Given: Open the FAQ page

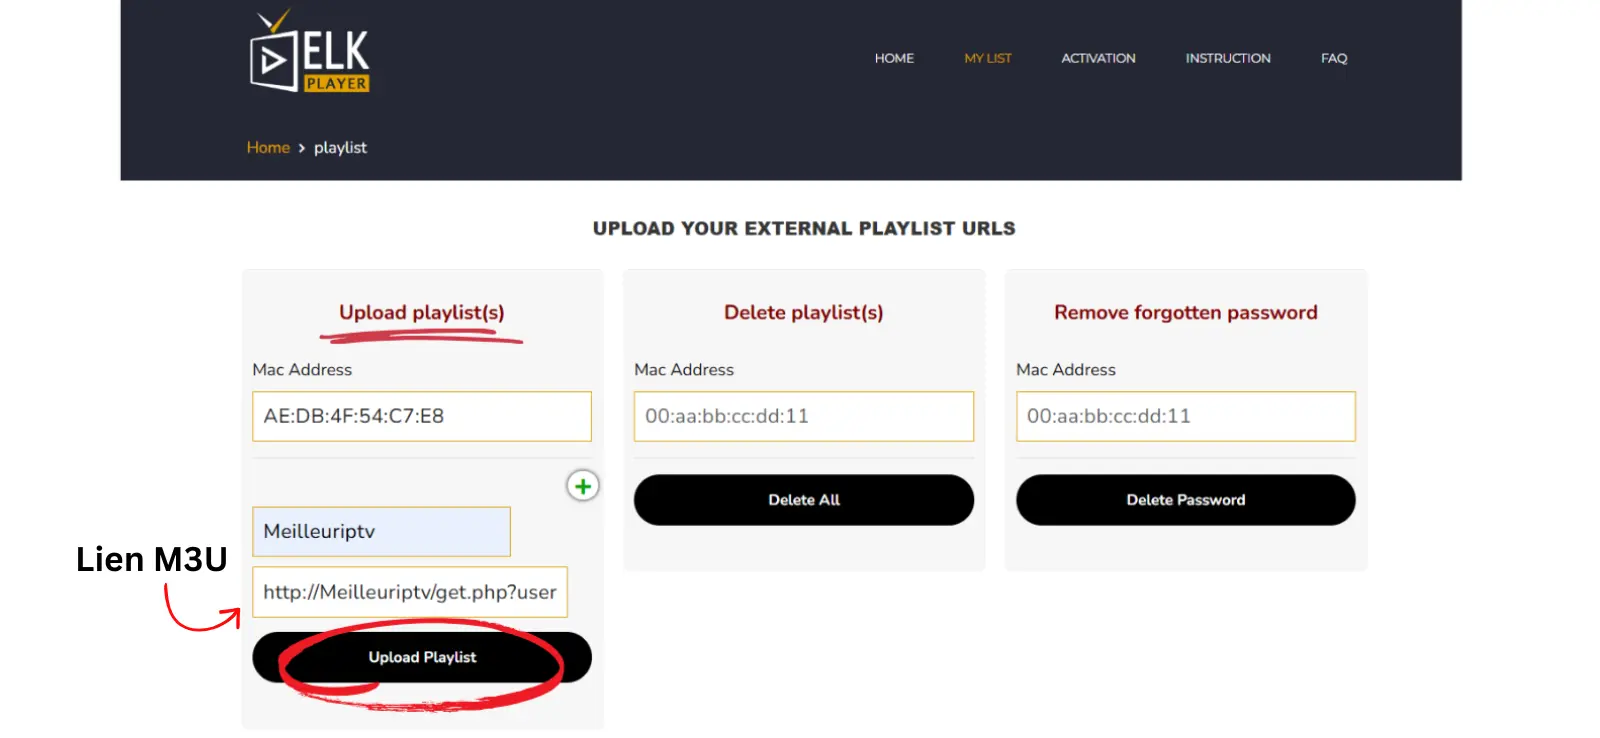Looking at the screenshot, I should pyautogui.click(x=1333, y=58).
